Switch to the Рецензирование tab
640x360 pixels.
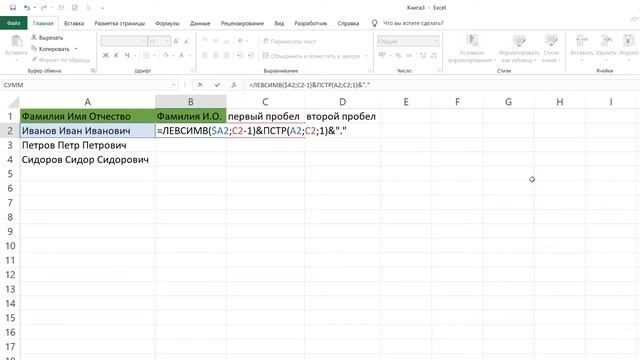click(x=242, y=23)
